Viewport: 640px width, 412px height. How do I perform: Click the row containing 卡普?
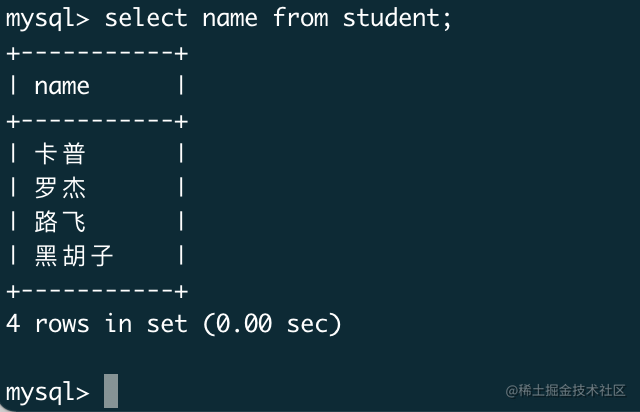[x=97, y=154]
